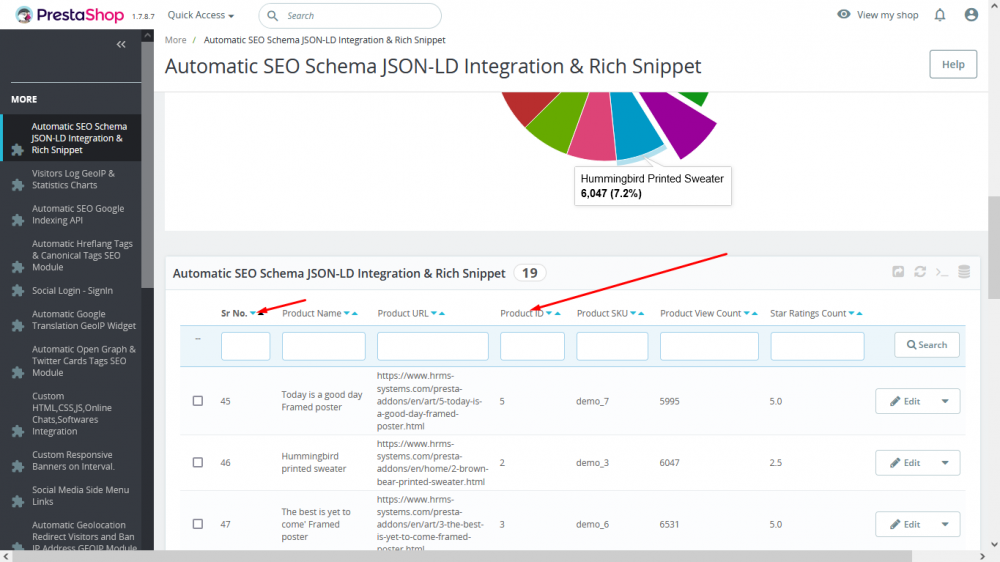The image size is (1000, 562).
Task: Click the sidebar vertical scrollbar thumb
Action: [x=147, y=165]
